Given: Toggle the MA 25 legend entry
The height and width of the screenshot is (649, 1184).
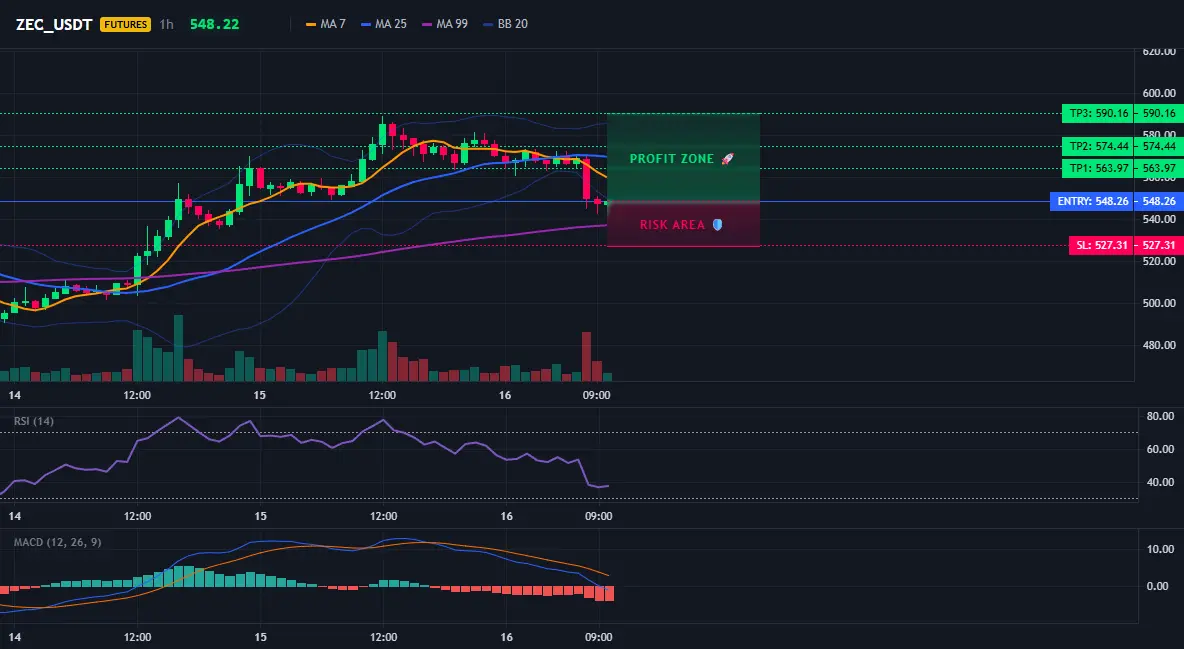Looking at the screenshot, I should (384, 24).
